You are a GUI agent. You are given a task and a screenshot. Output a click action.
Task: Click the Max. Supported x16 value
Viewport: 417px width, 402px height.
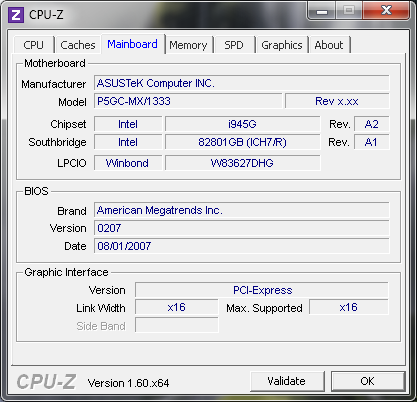(349, 307)
